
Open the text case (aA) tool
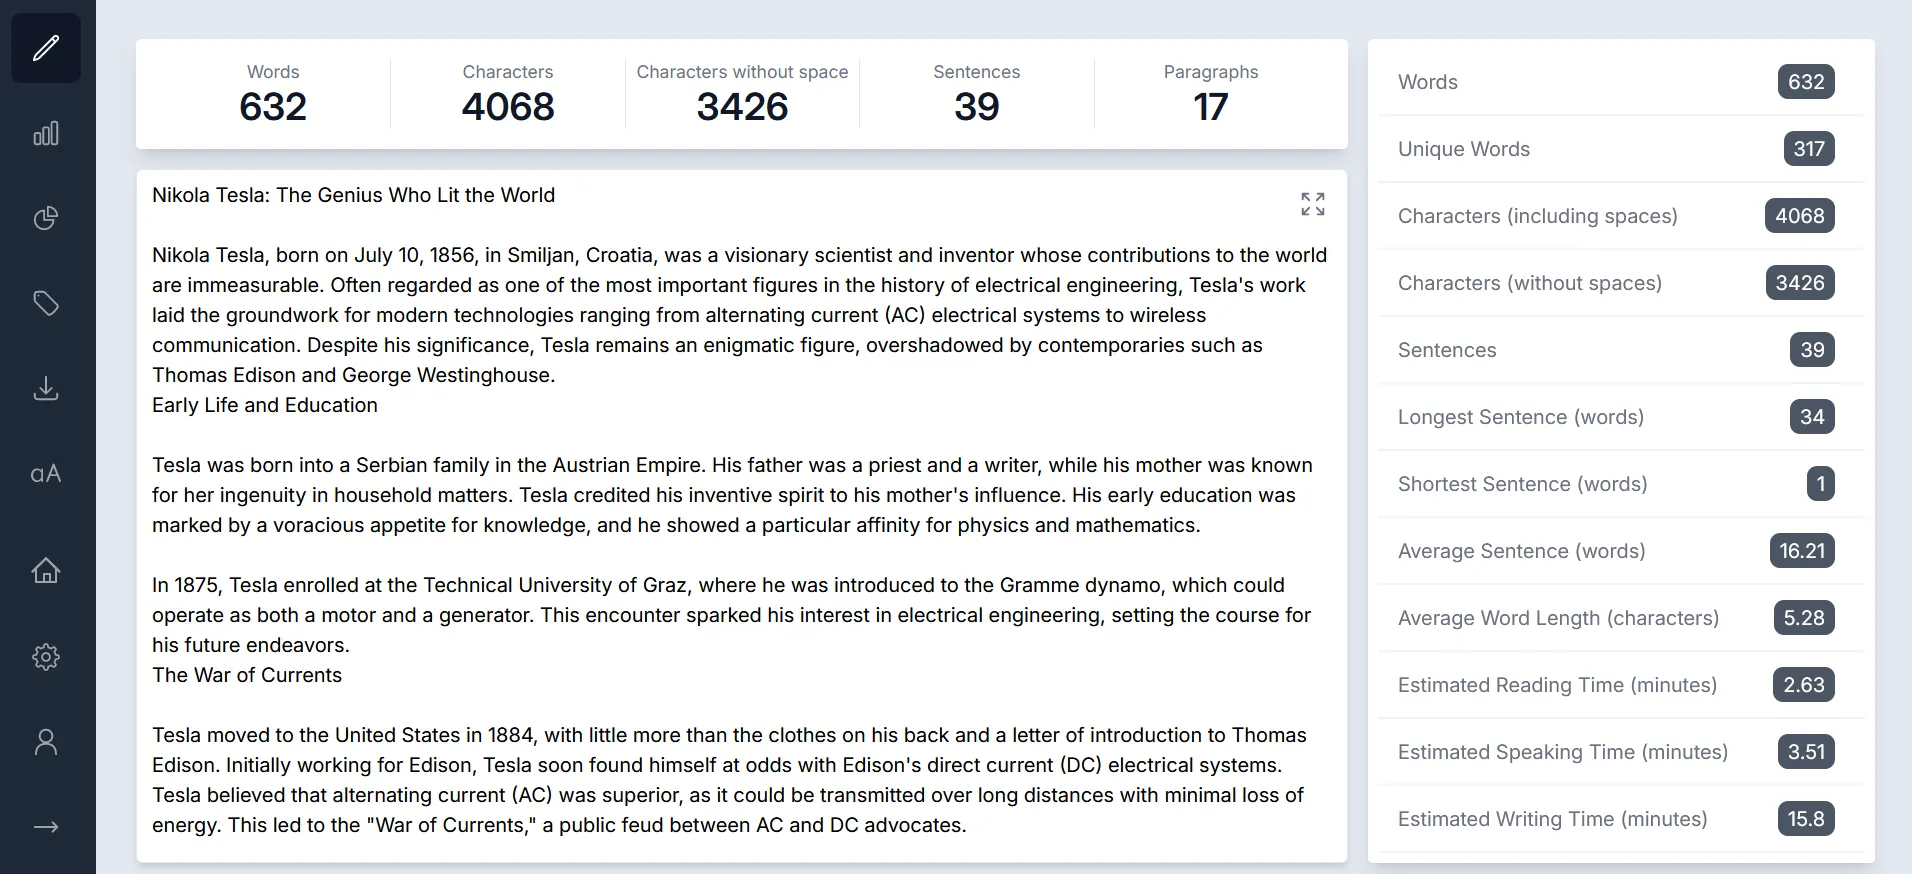[46, 474]
